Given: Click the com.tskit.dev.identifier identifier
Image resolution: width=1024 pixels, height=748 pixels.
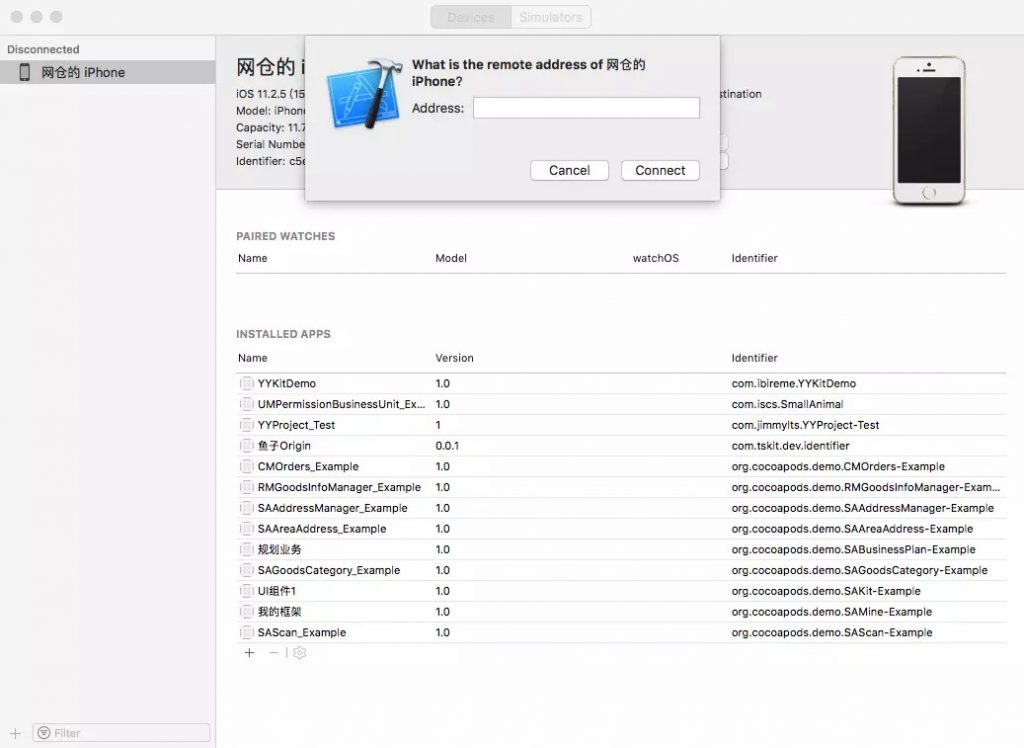Looking at the screenshot, I should 790,446.
